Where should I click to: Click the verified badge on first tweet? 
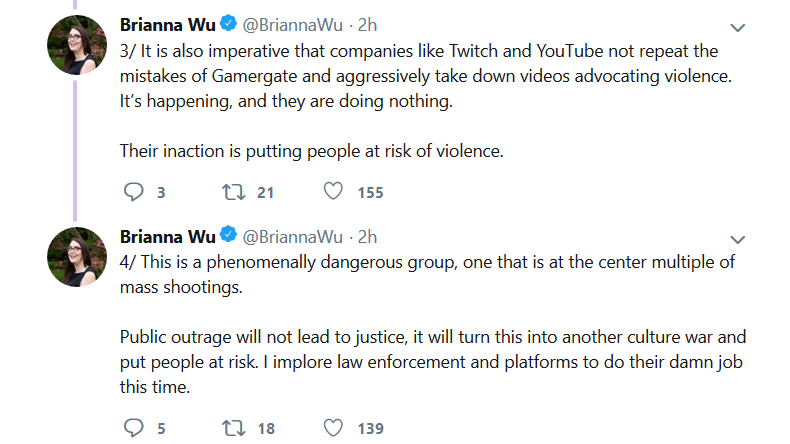(229, 23)
